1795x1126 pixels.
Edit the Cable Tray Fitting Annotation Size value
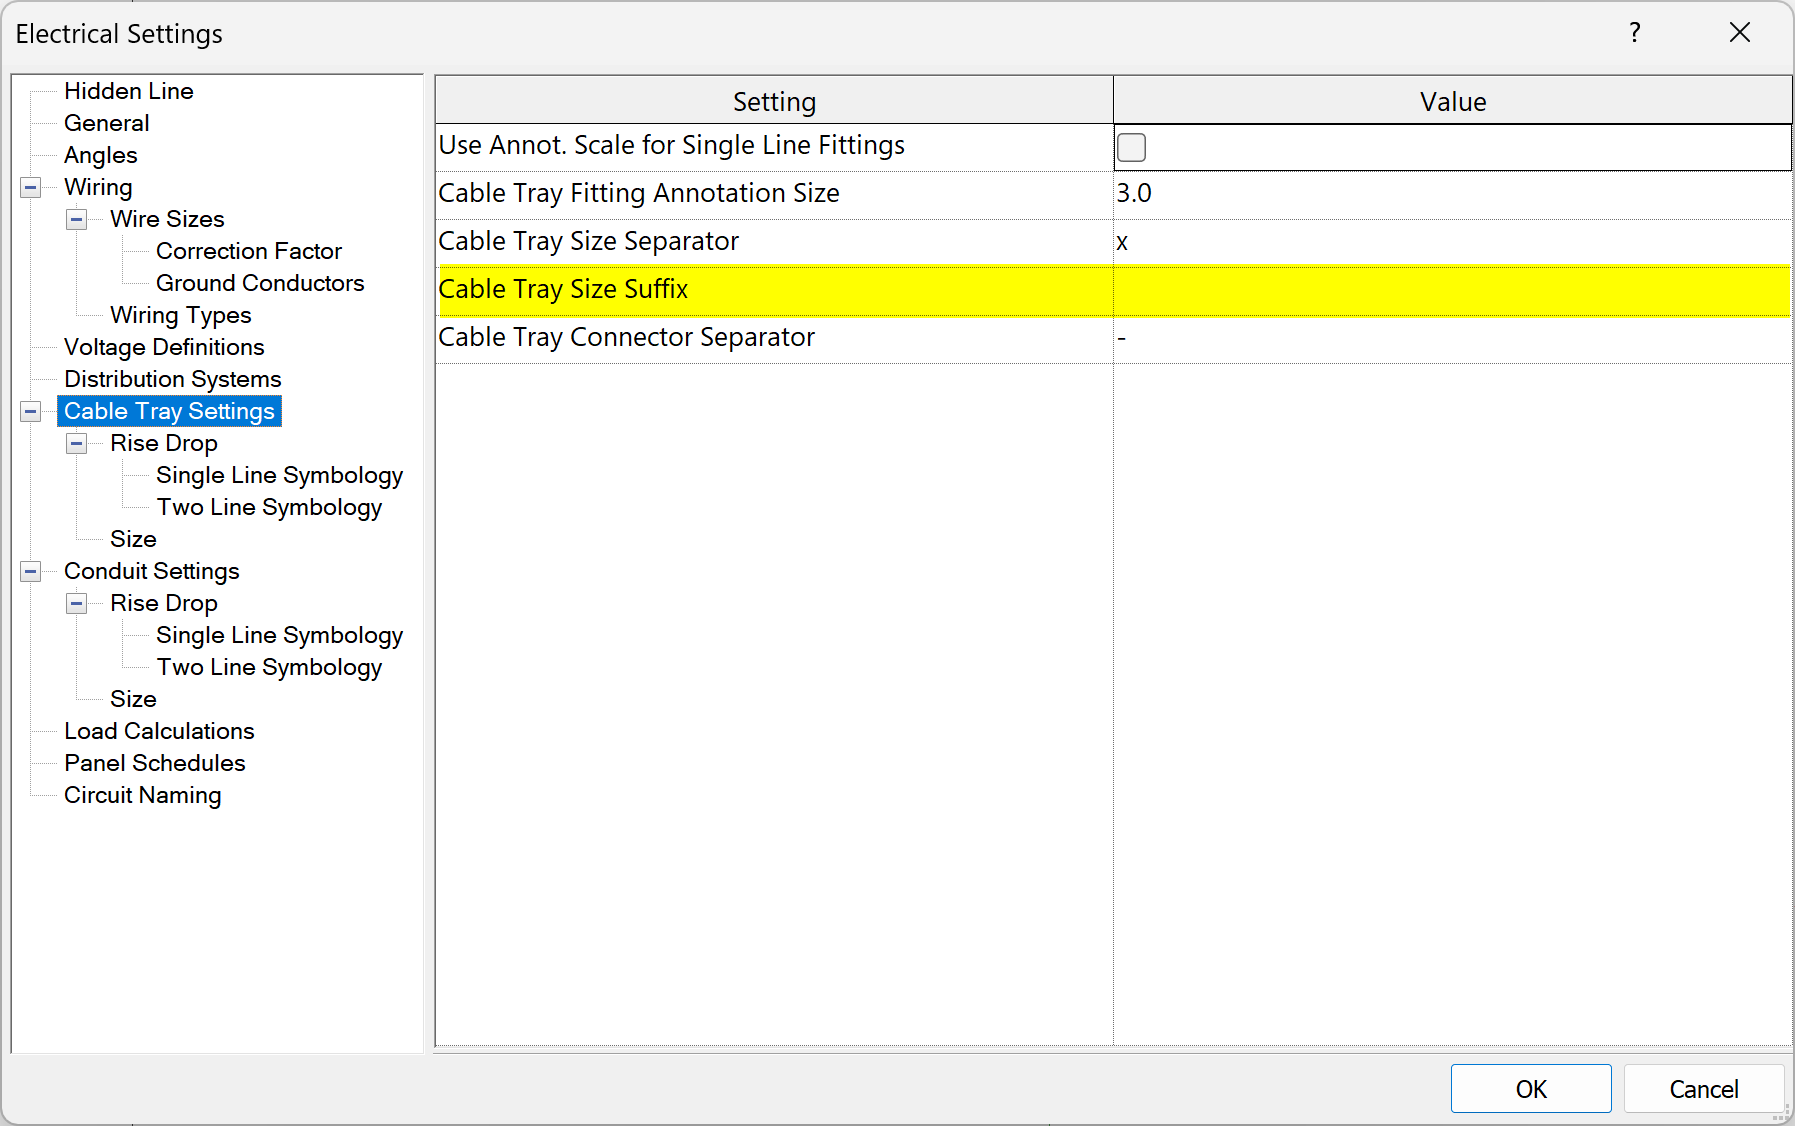[1451, 193]
